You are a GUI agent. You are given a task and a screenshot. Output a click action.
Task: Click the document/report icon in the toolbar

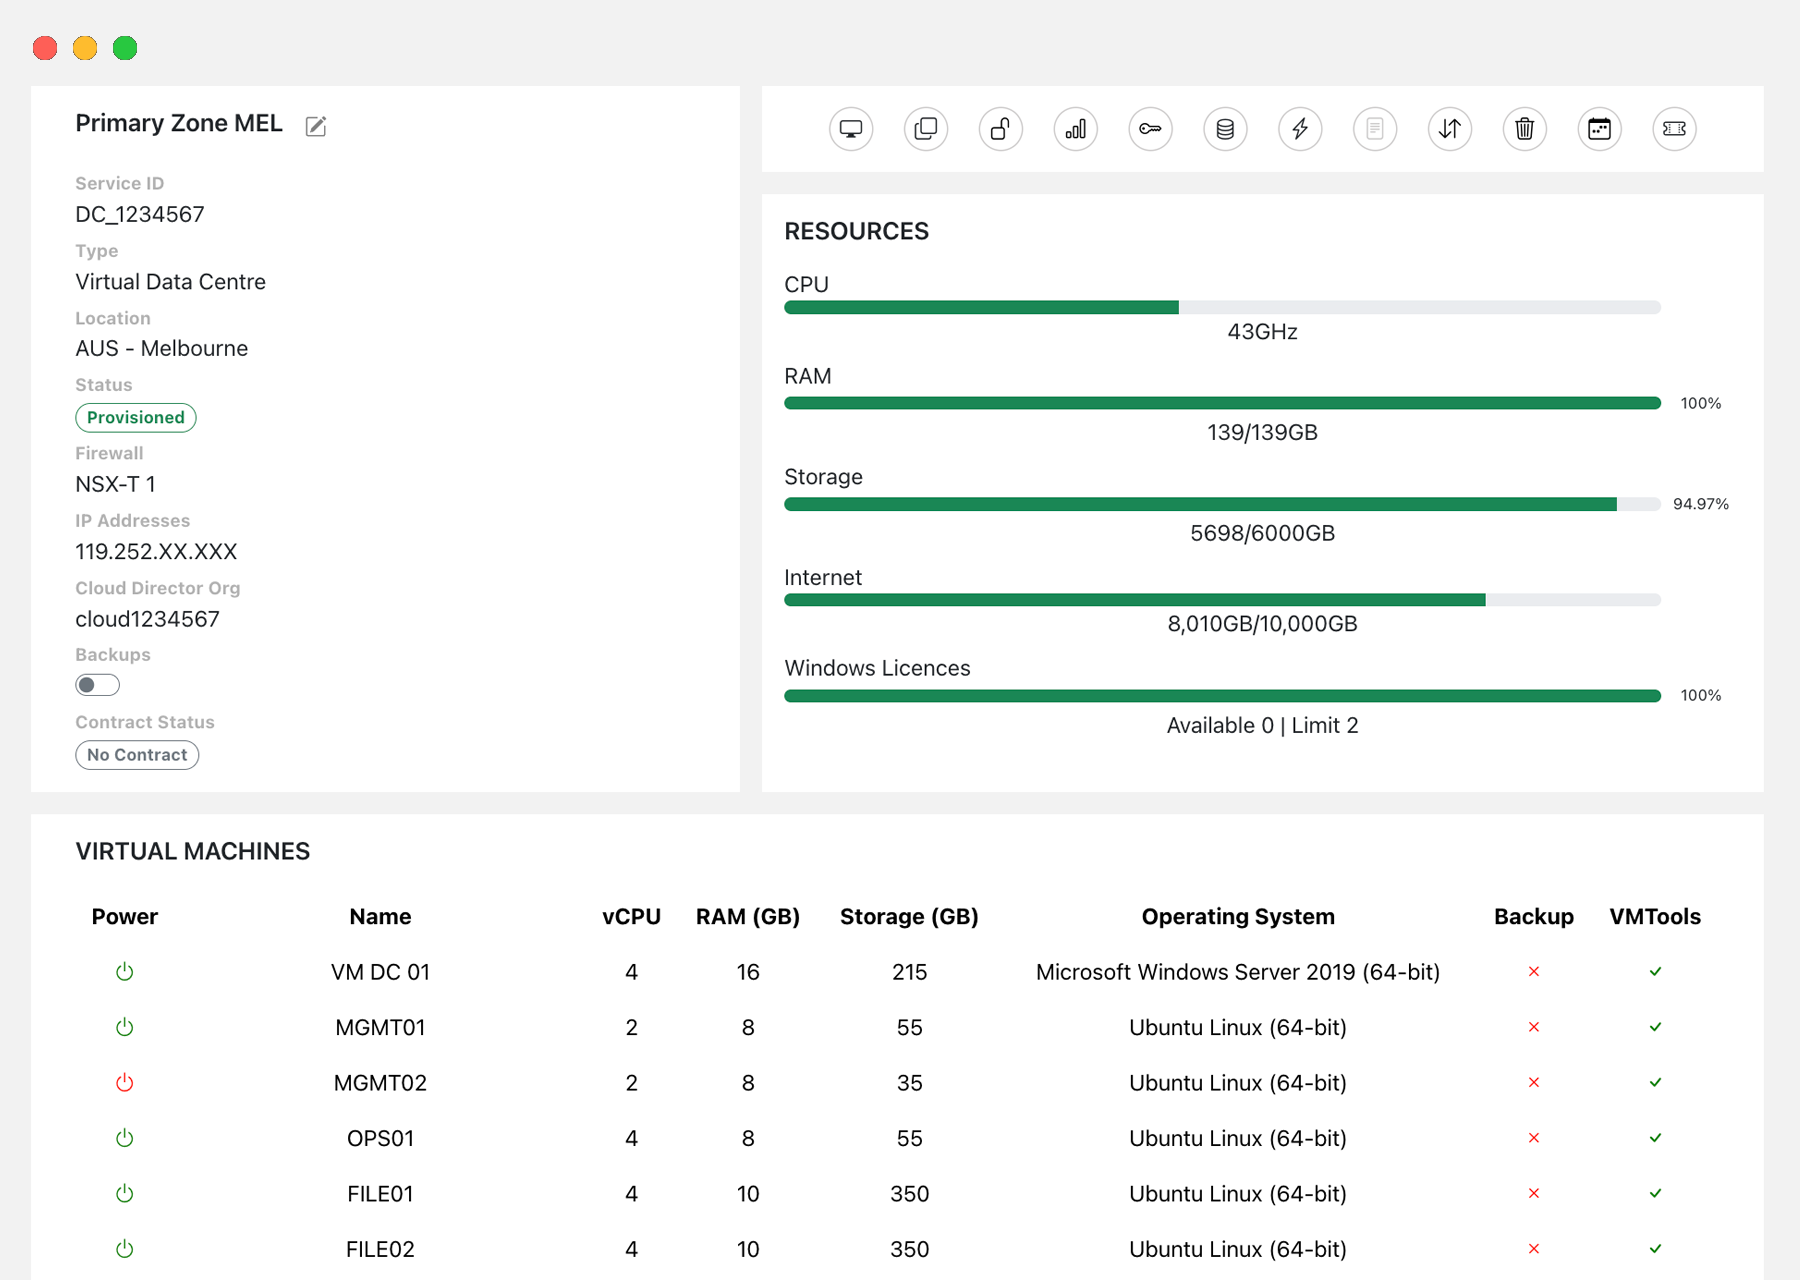pos(1374,129)
